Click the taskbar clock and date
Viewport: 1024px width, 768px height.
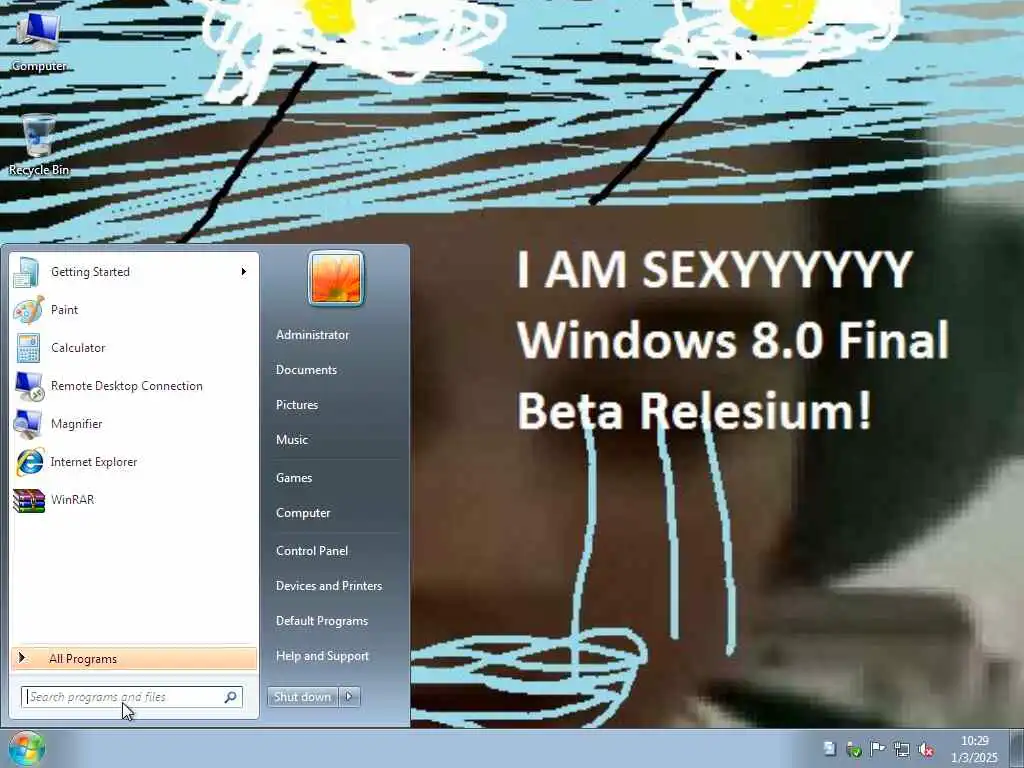tap(974, 749)
